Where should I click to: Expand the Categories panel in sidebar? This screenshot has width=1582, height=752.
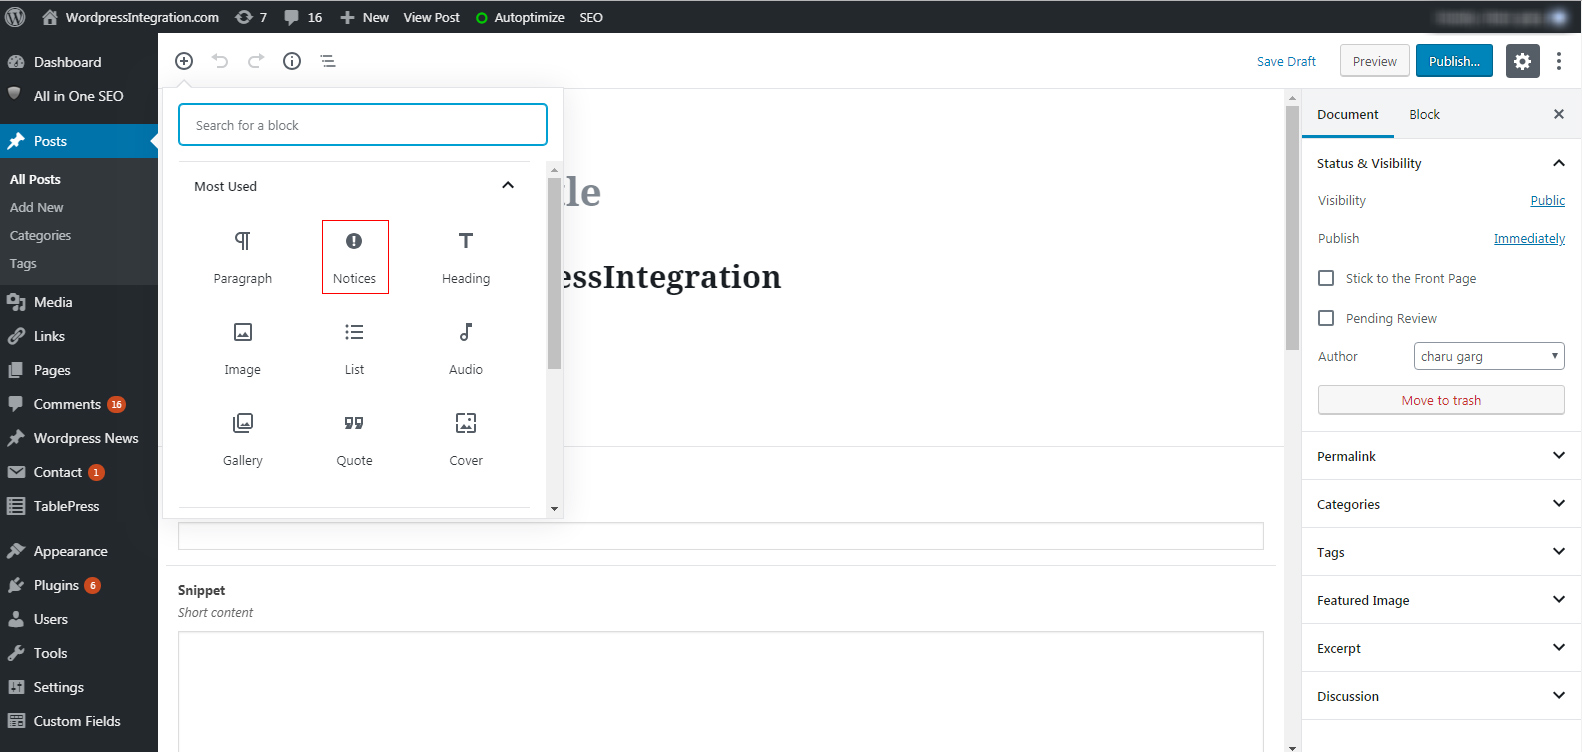pos(1441,504)
